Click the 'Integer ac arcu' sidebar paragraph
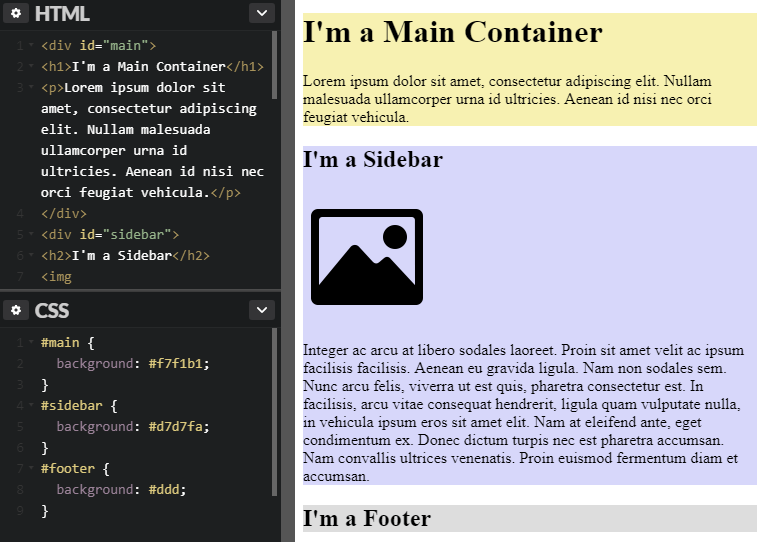Image resolution: width=762 pixels, height=542 pixels. [x=523, y=413]
